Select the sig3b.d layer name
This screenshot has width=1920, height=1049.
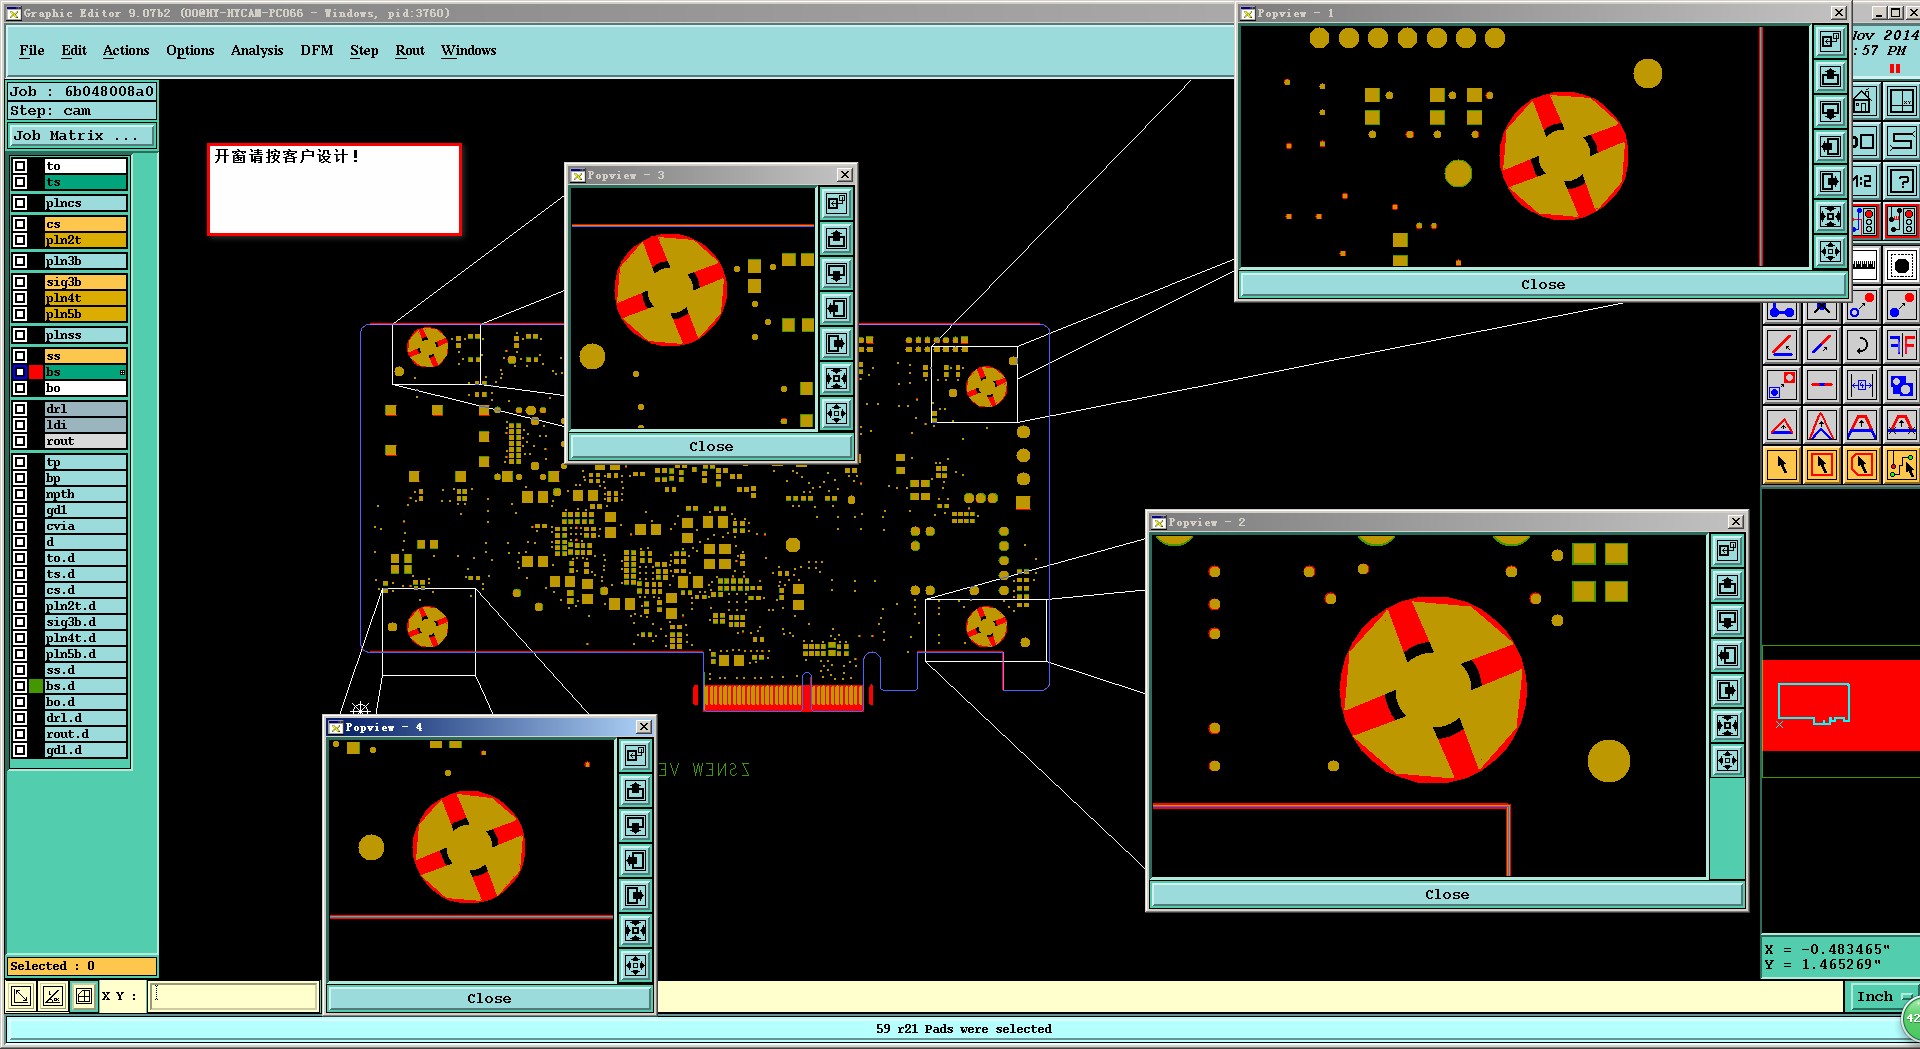(86, 622)
